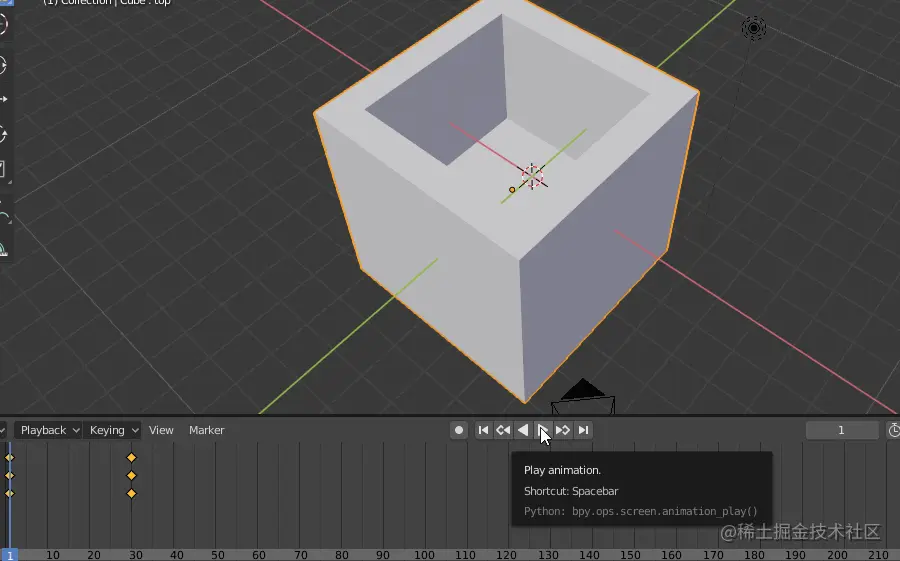Image resolution: width=900 pixels, height=561 pixels.
Task: Click frame 120 on the timeline ruler
Action: (507, 555)
